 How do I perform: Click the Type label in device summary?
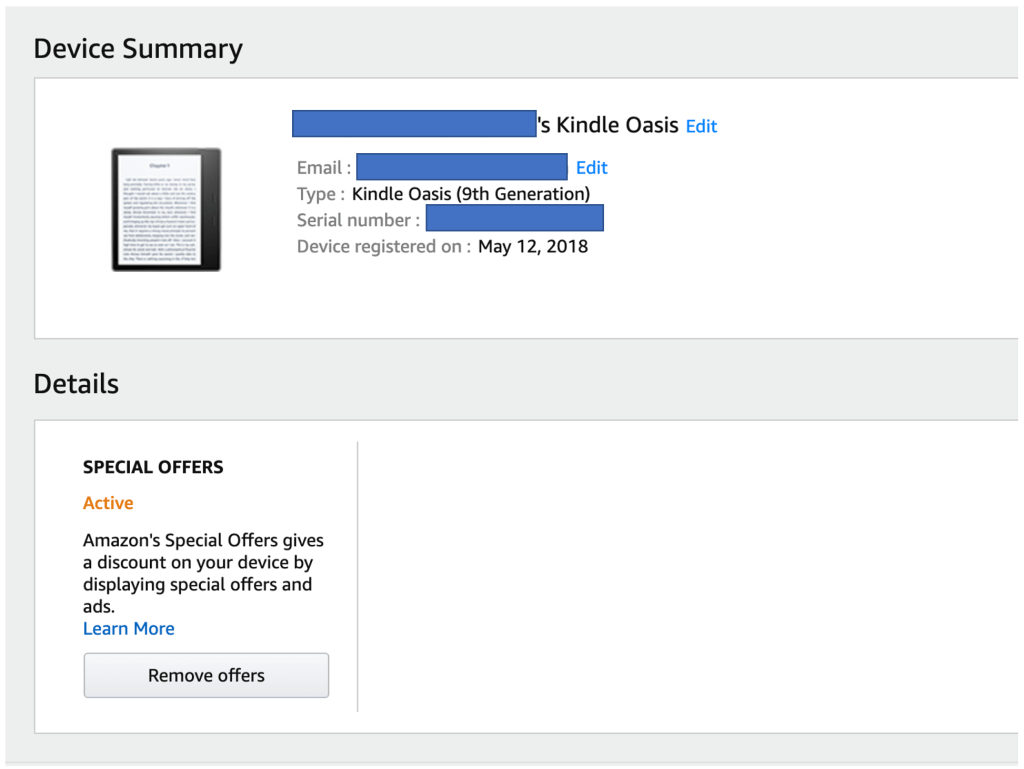[x=320, y=194]
